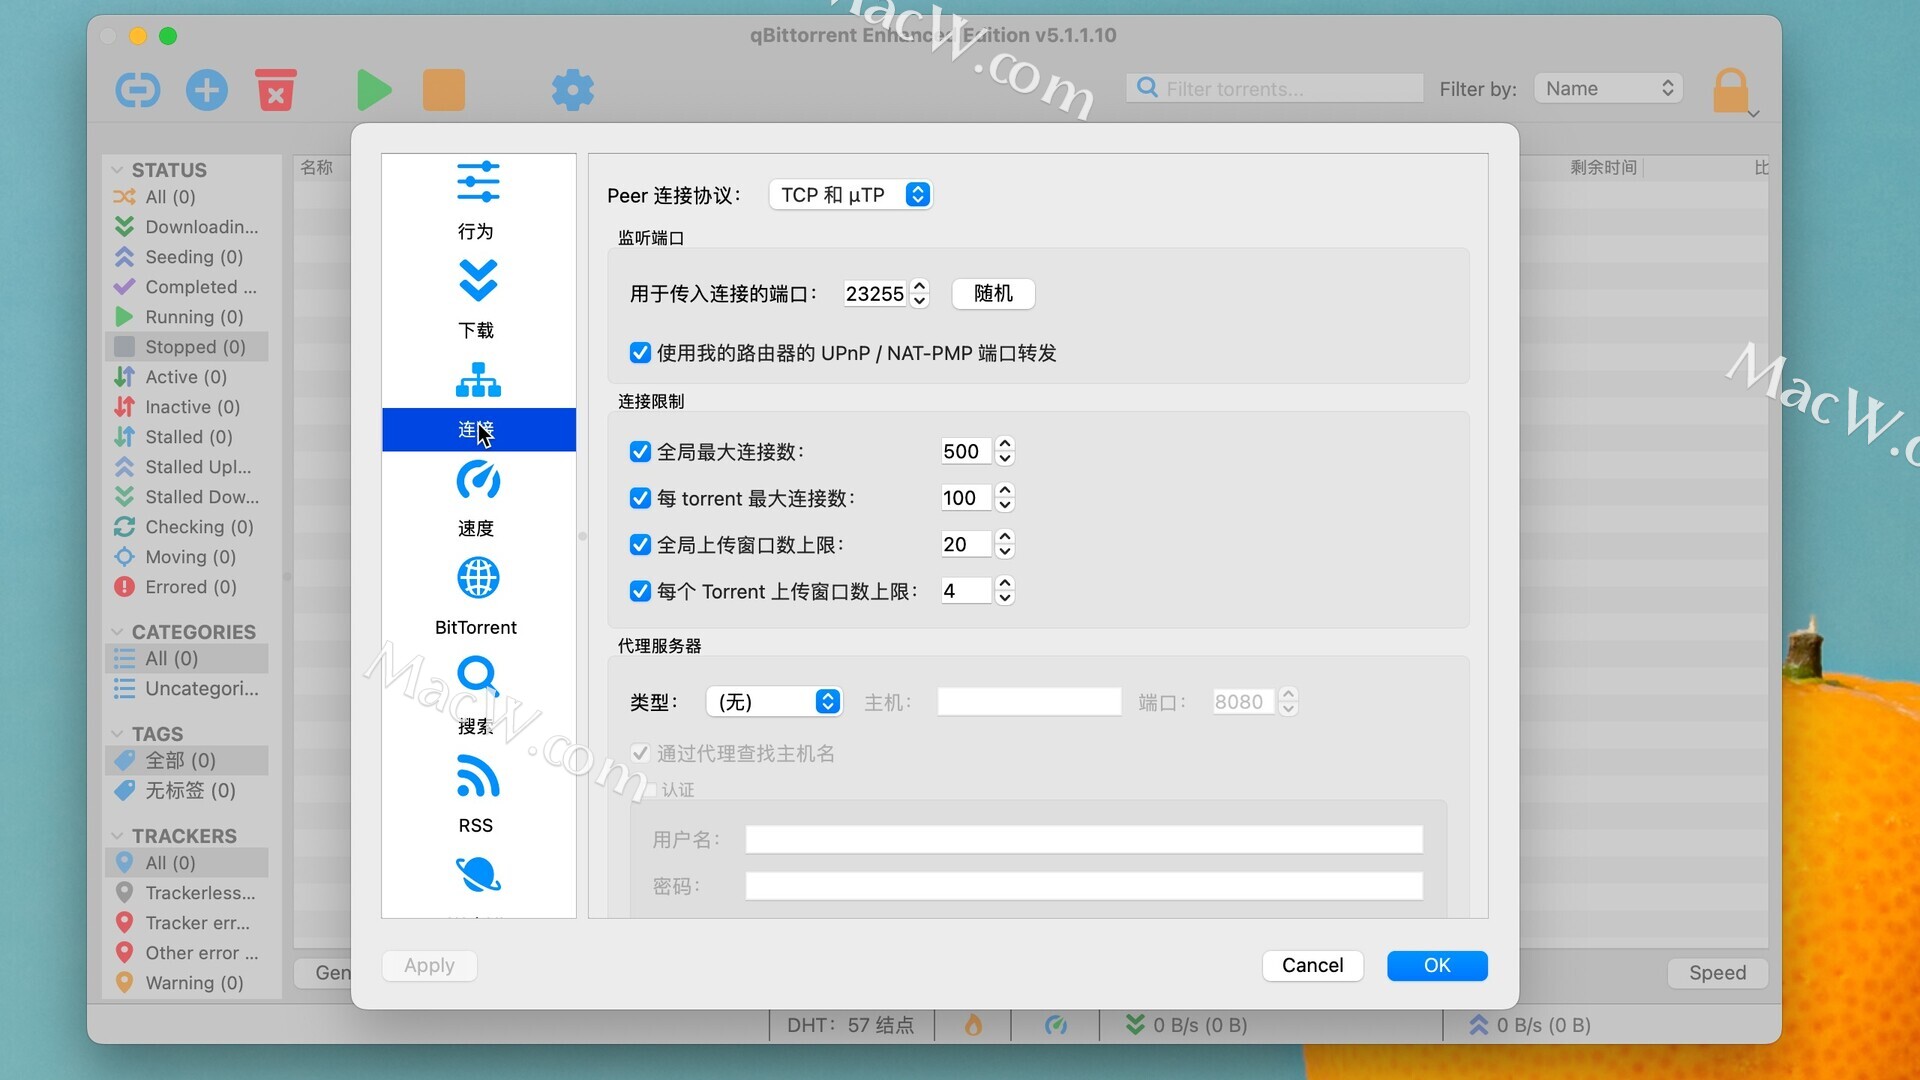
Task: Filter by Errored (0) status
Action: pos(186,587)
